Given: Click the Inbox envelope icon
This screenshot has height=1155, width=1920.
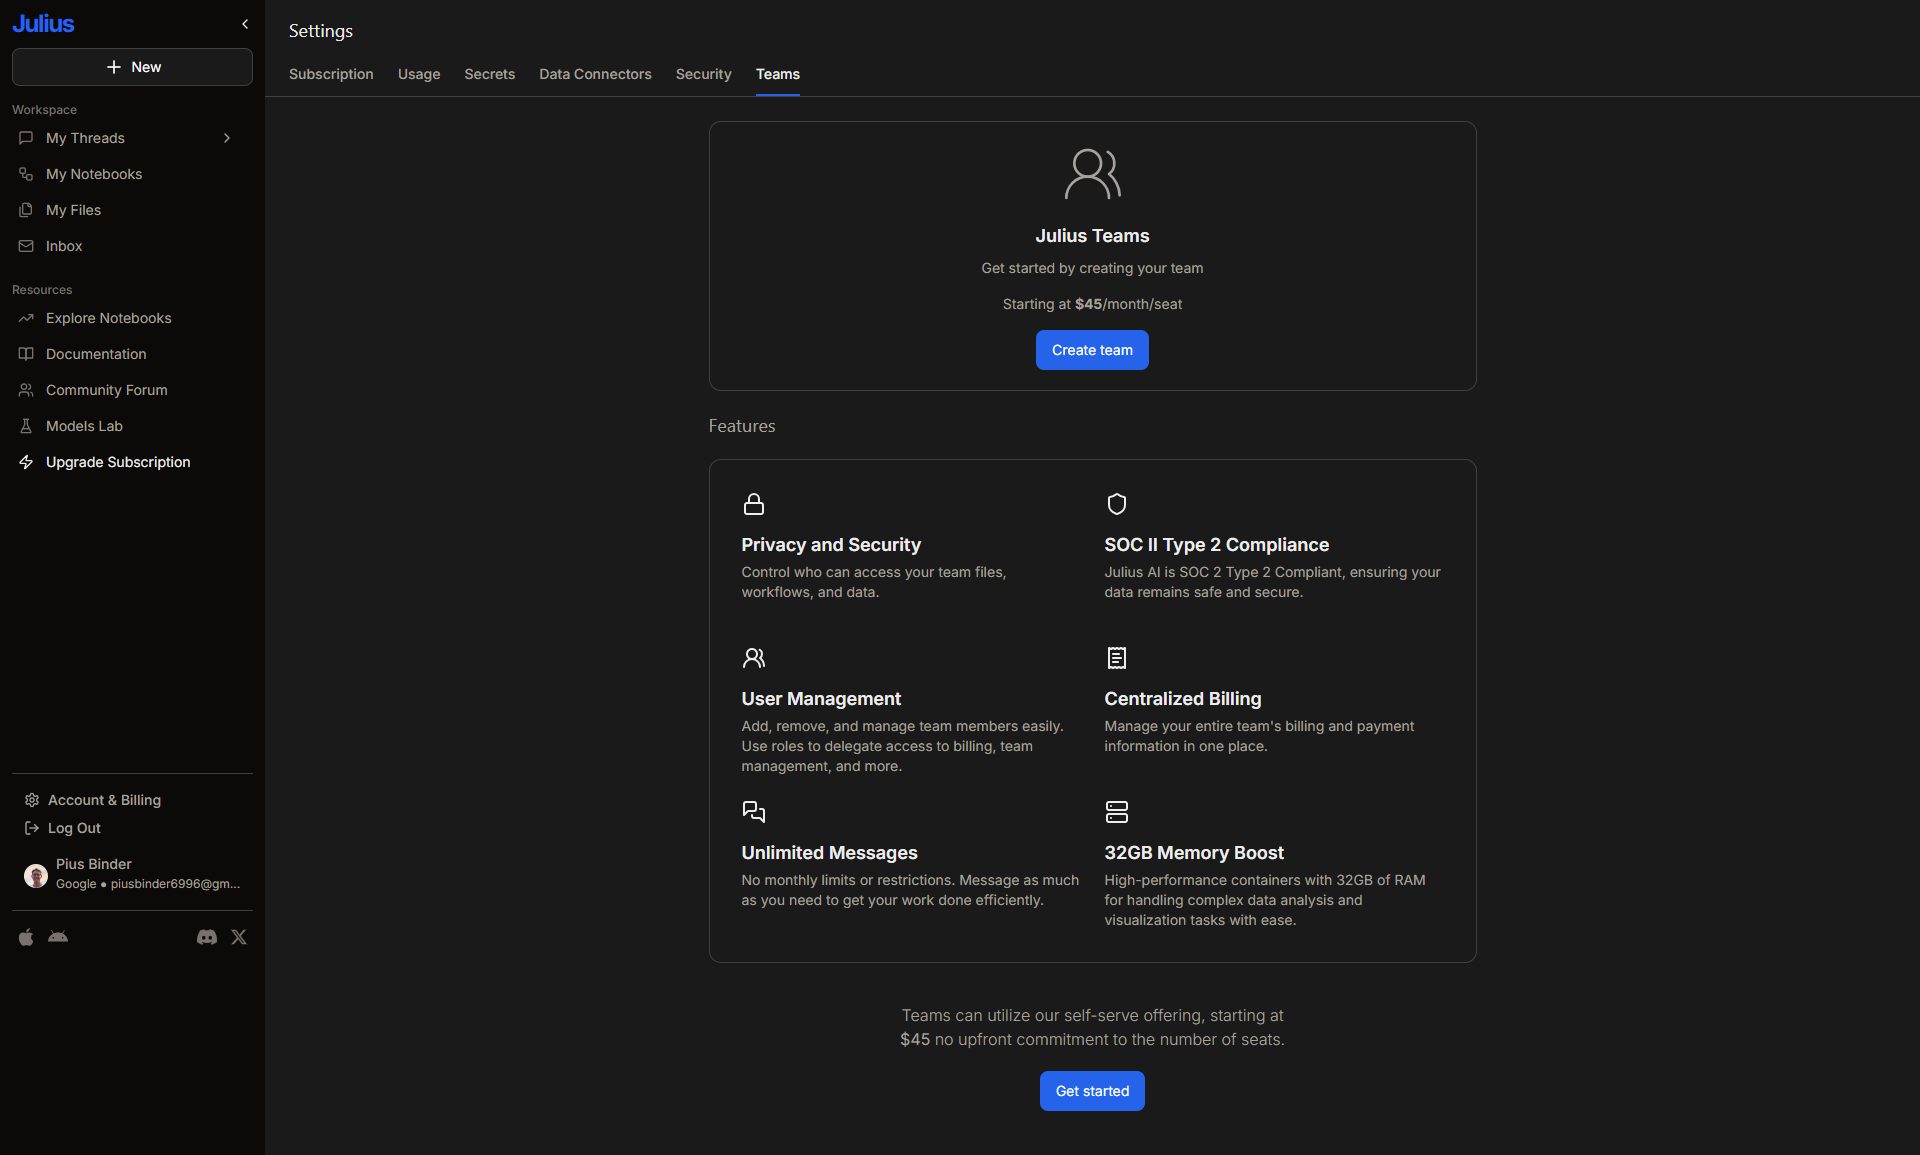Looking at the screenshot, I should [26, 246].
